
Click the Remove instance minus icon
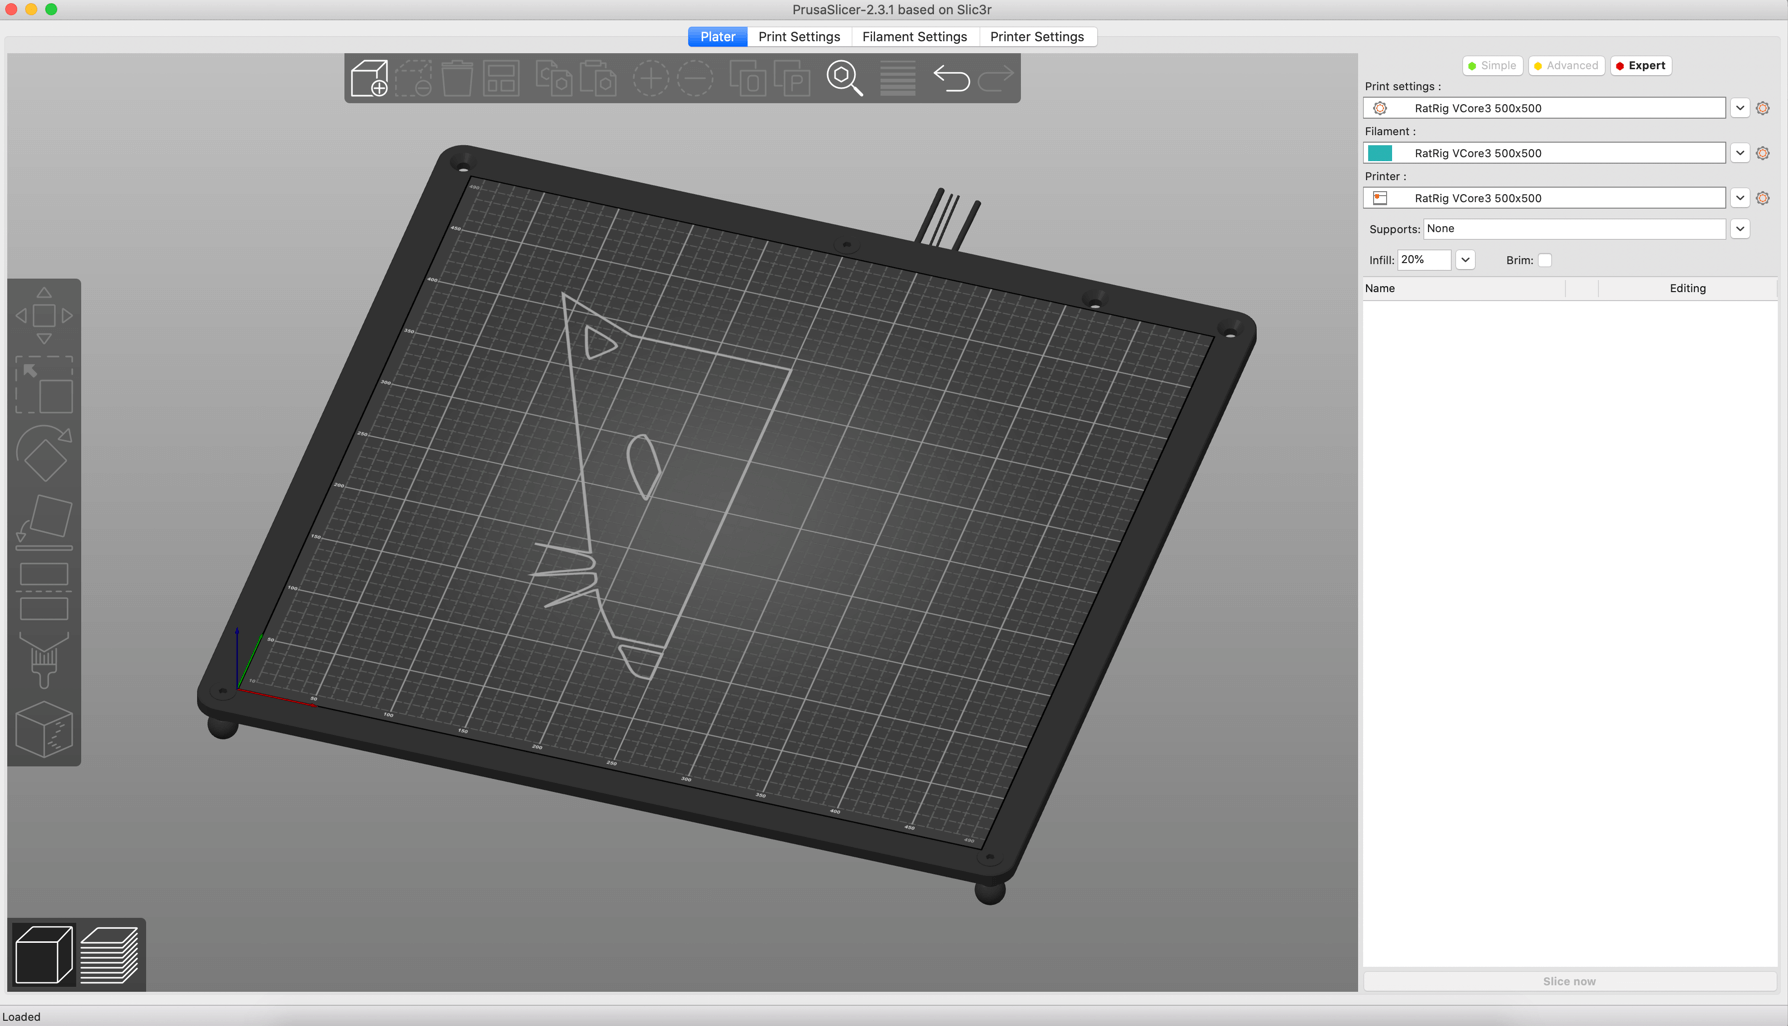tap(695, 78)
